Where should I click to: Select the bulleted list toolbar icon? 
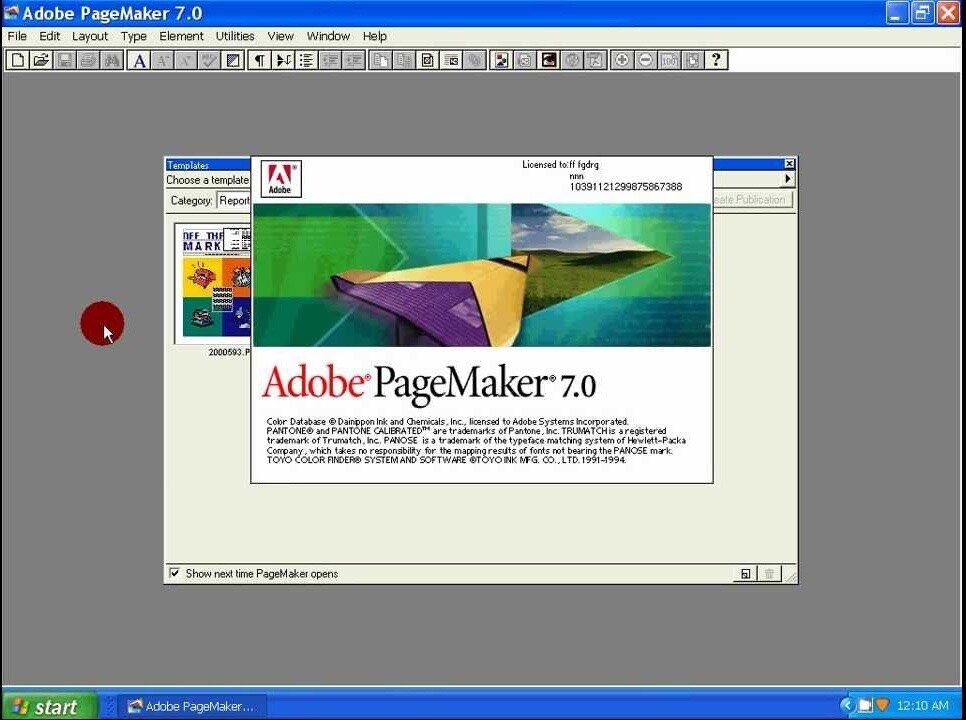tap(306, 60)
